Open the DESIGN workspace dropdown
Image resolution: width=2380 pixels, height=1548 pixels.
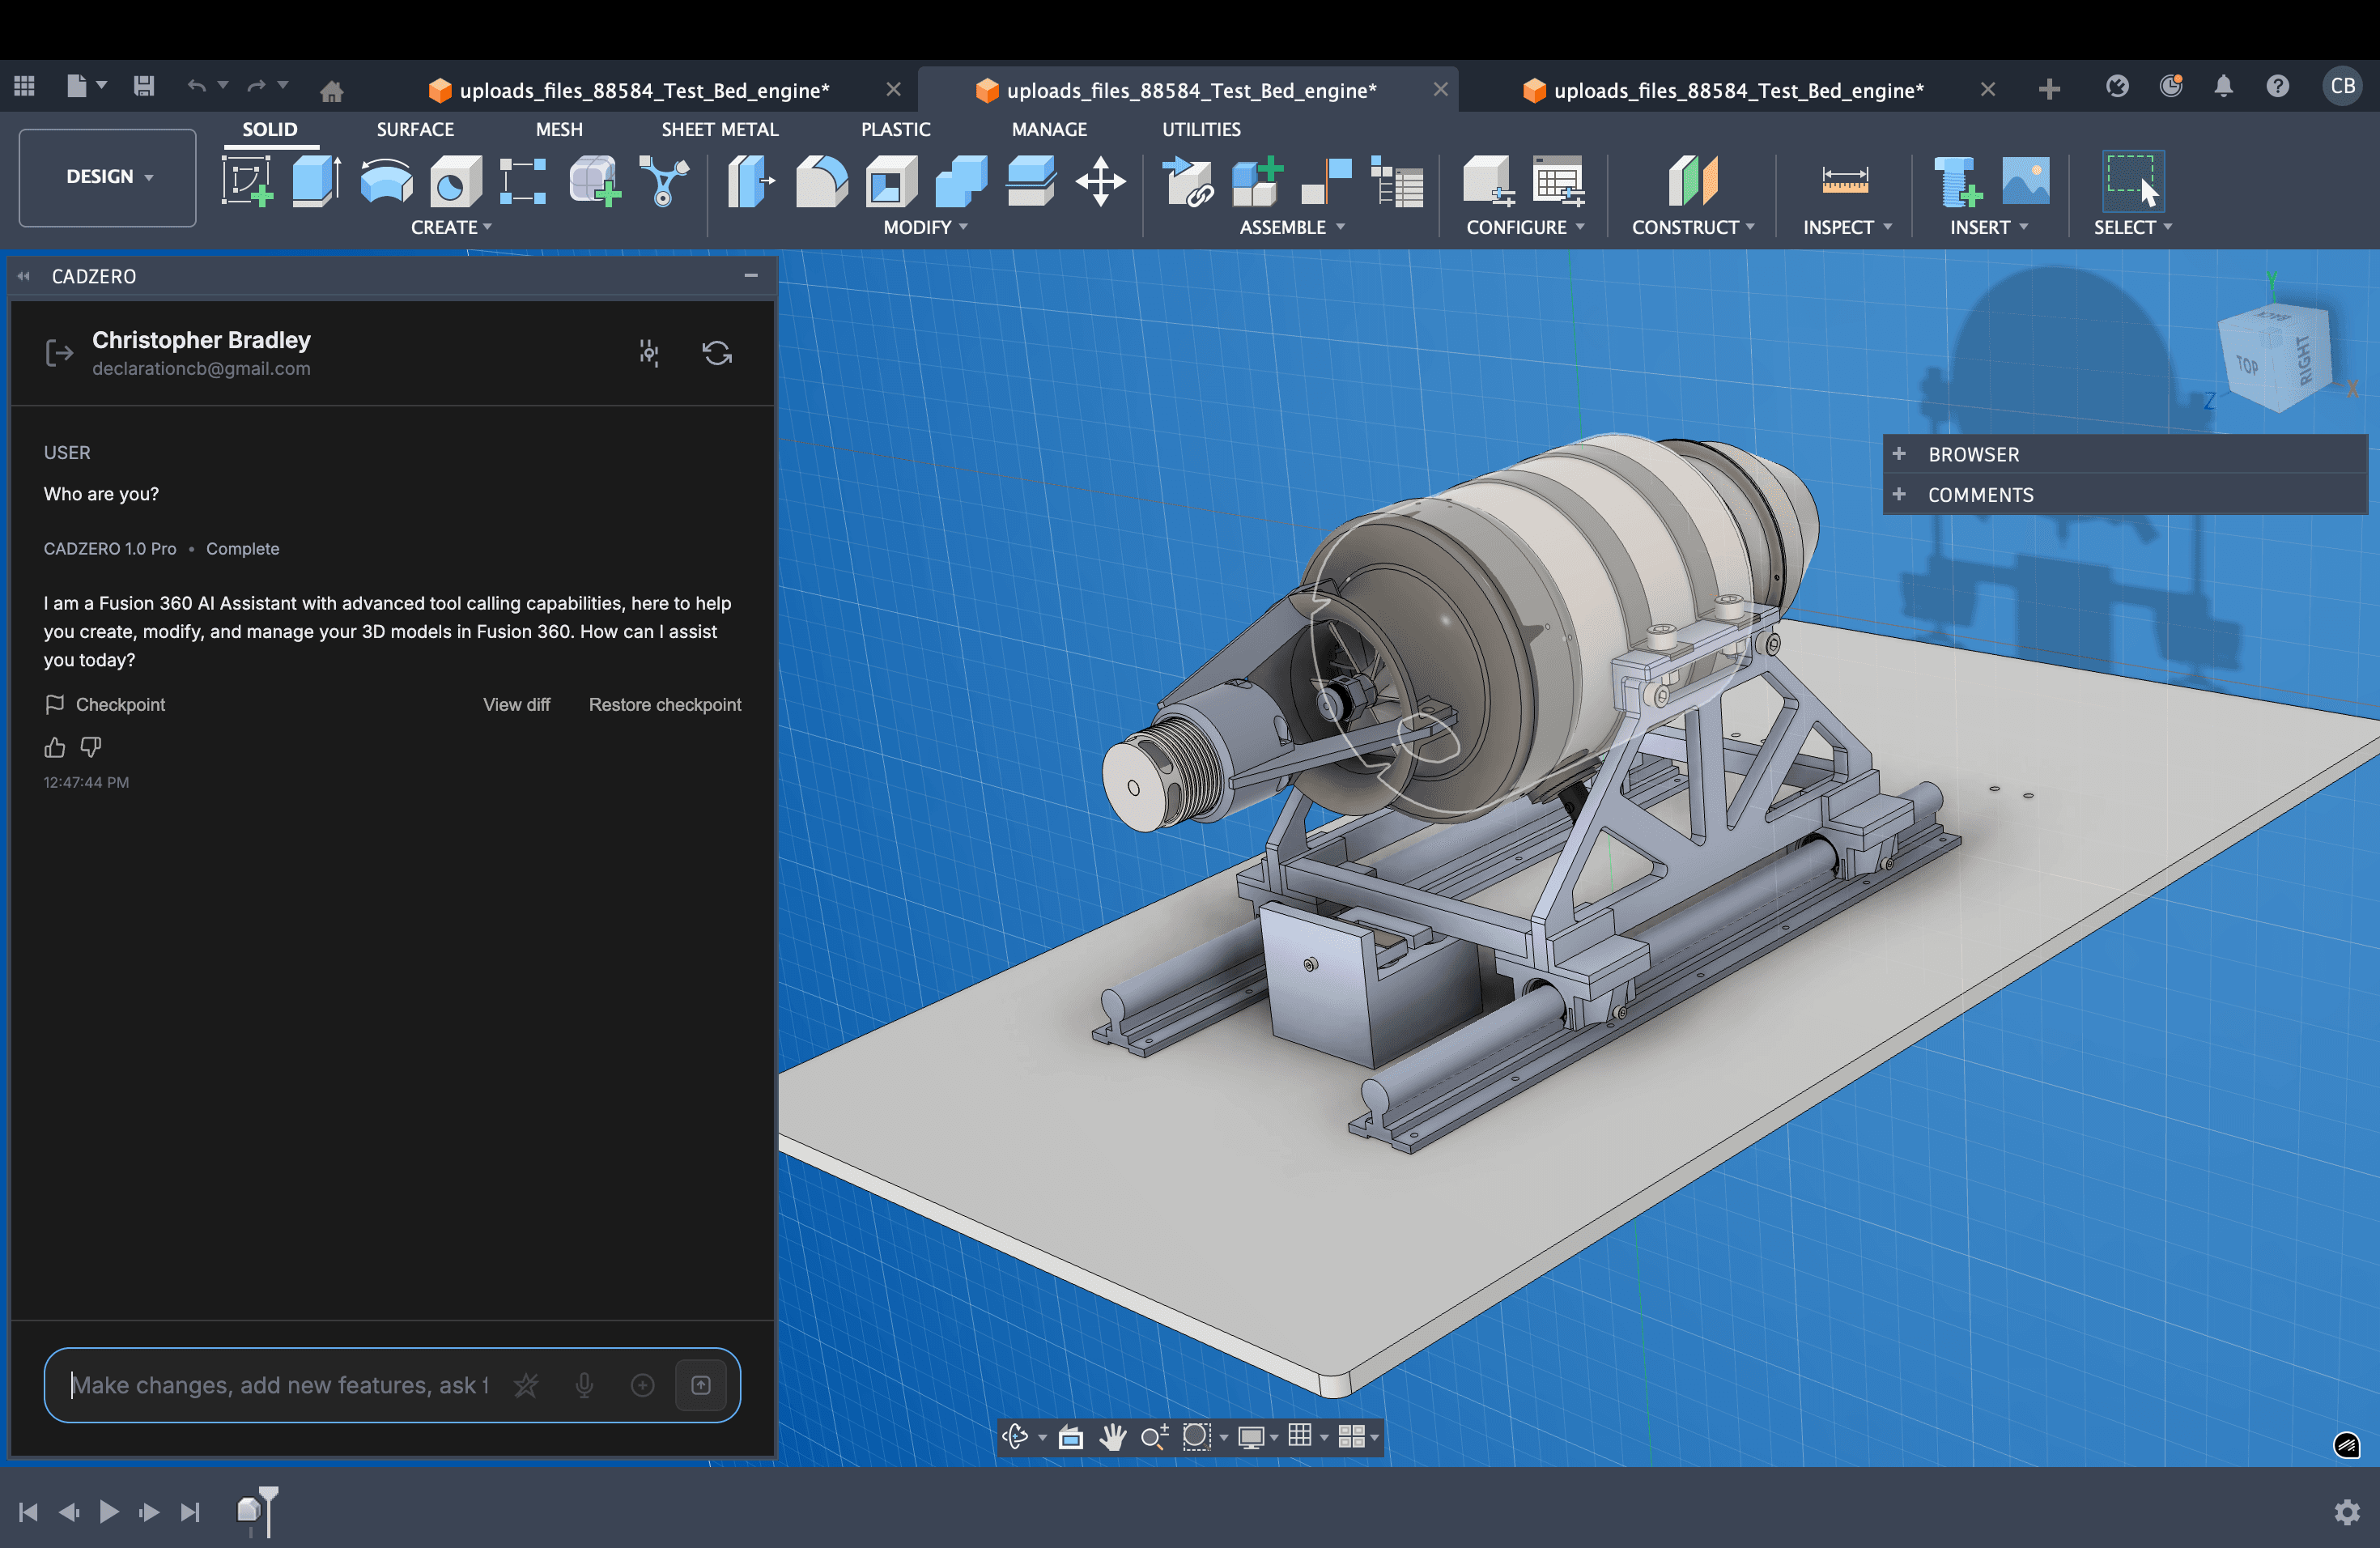click(106, 177)
